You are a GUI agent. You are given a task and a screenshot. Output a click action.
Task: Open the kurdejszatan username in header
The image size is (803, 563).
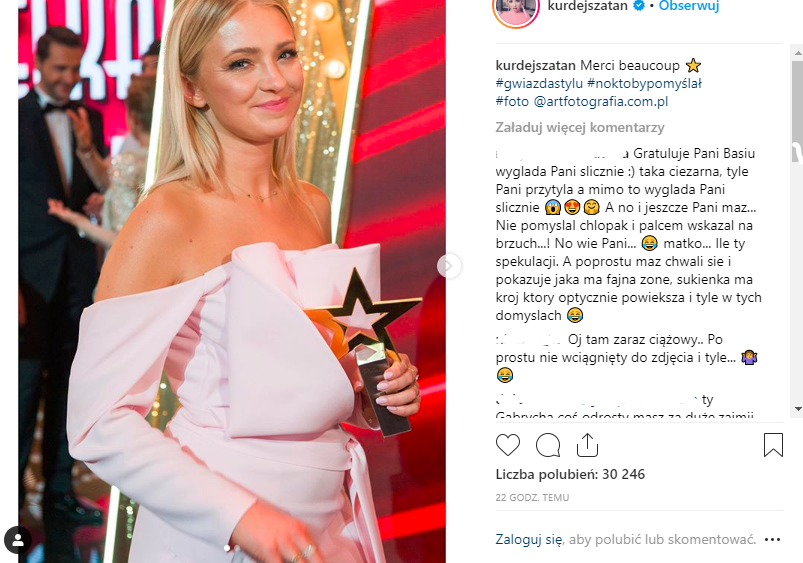(587, 6)
